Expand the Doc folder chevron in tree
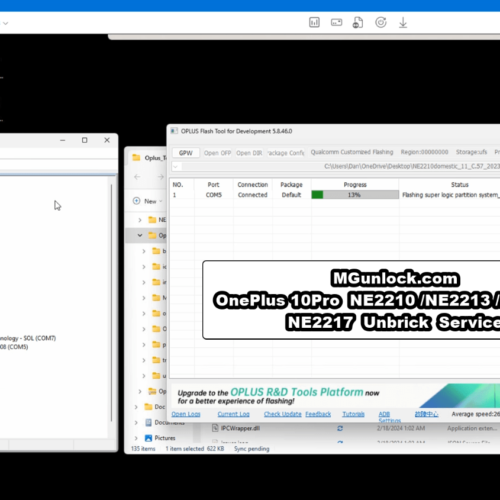This screenshot has width=500, height=500. tap(136, 407)
